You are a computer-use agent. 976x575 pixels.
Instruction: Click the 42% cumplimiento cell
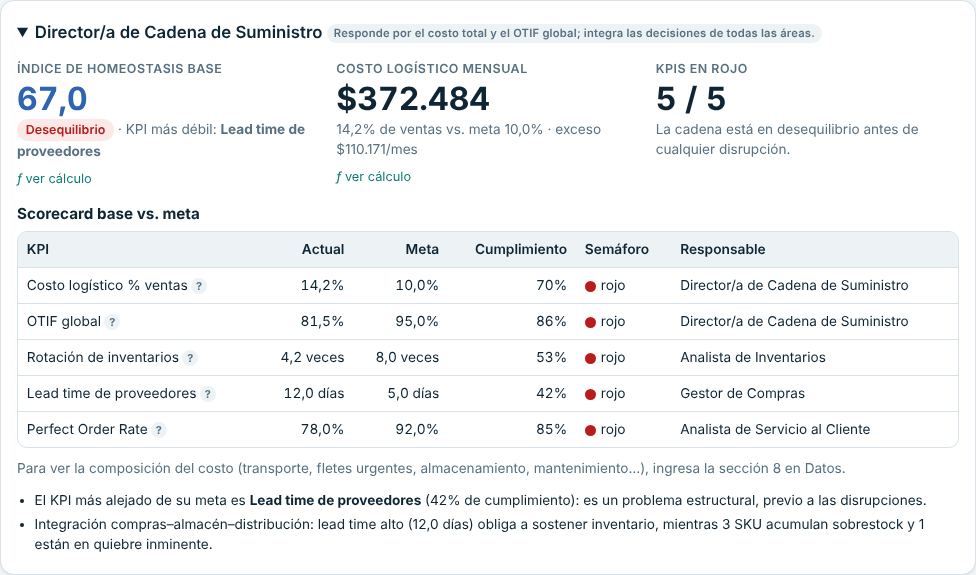pos(551,393)
